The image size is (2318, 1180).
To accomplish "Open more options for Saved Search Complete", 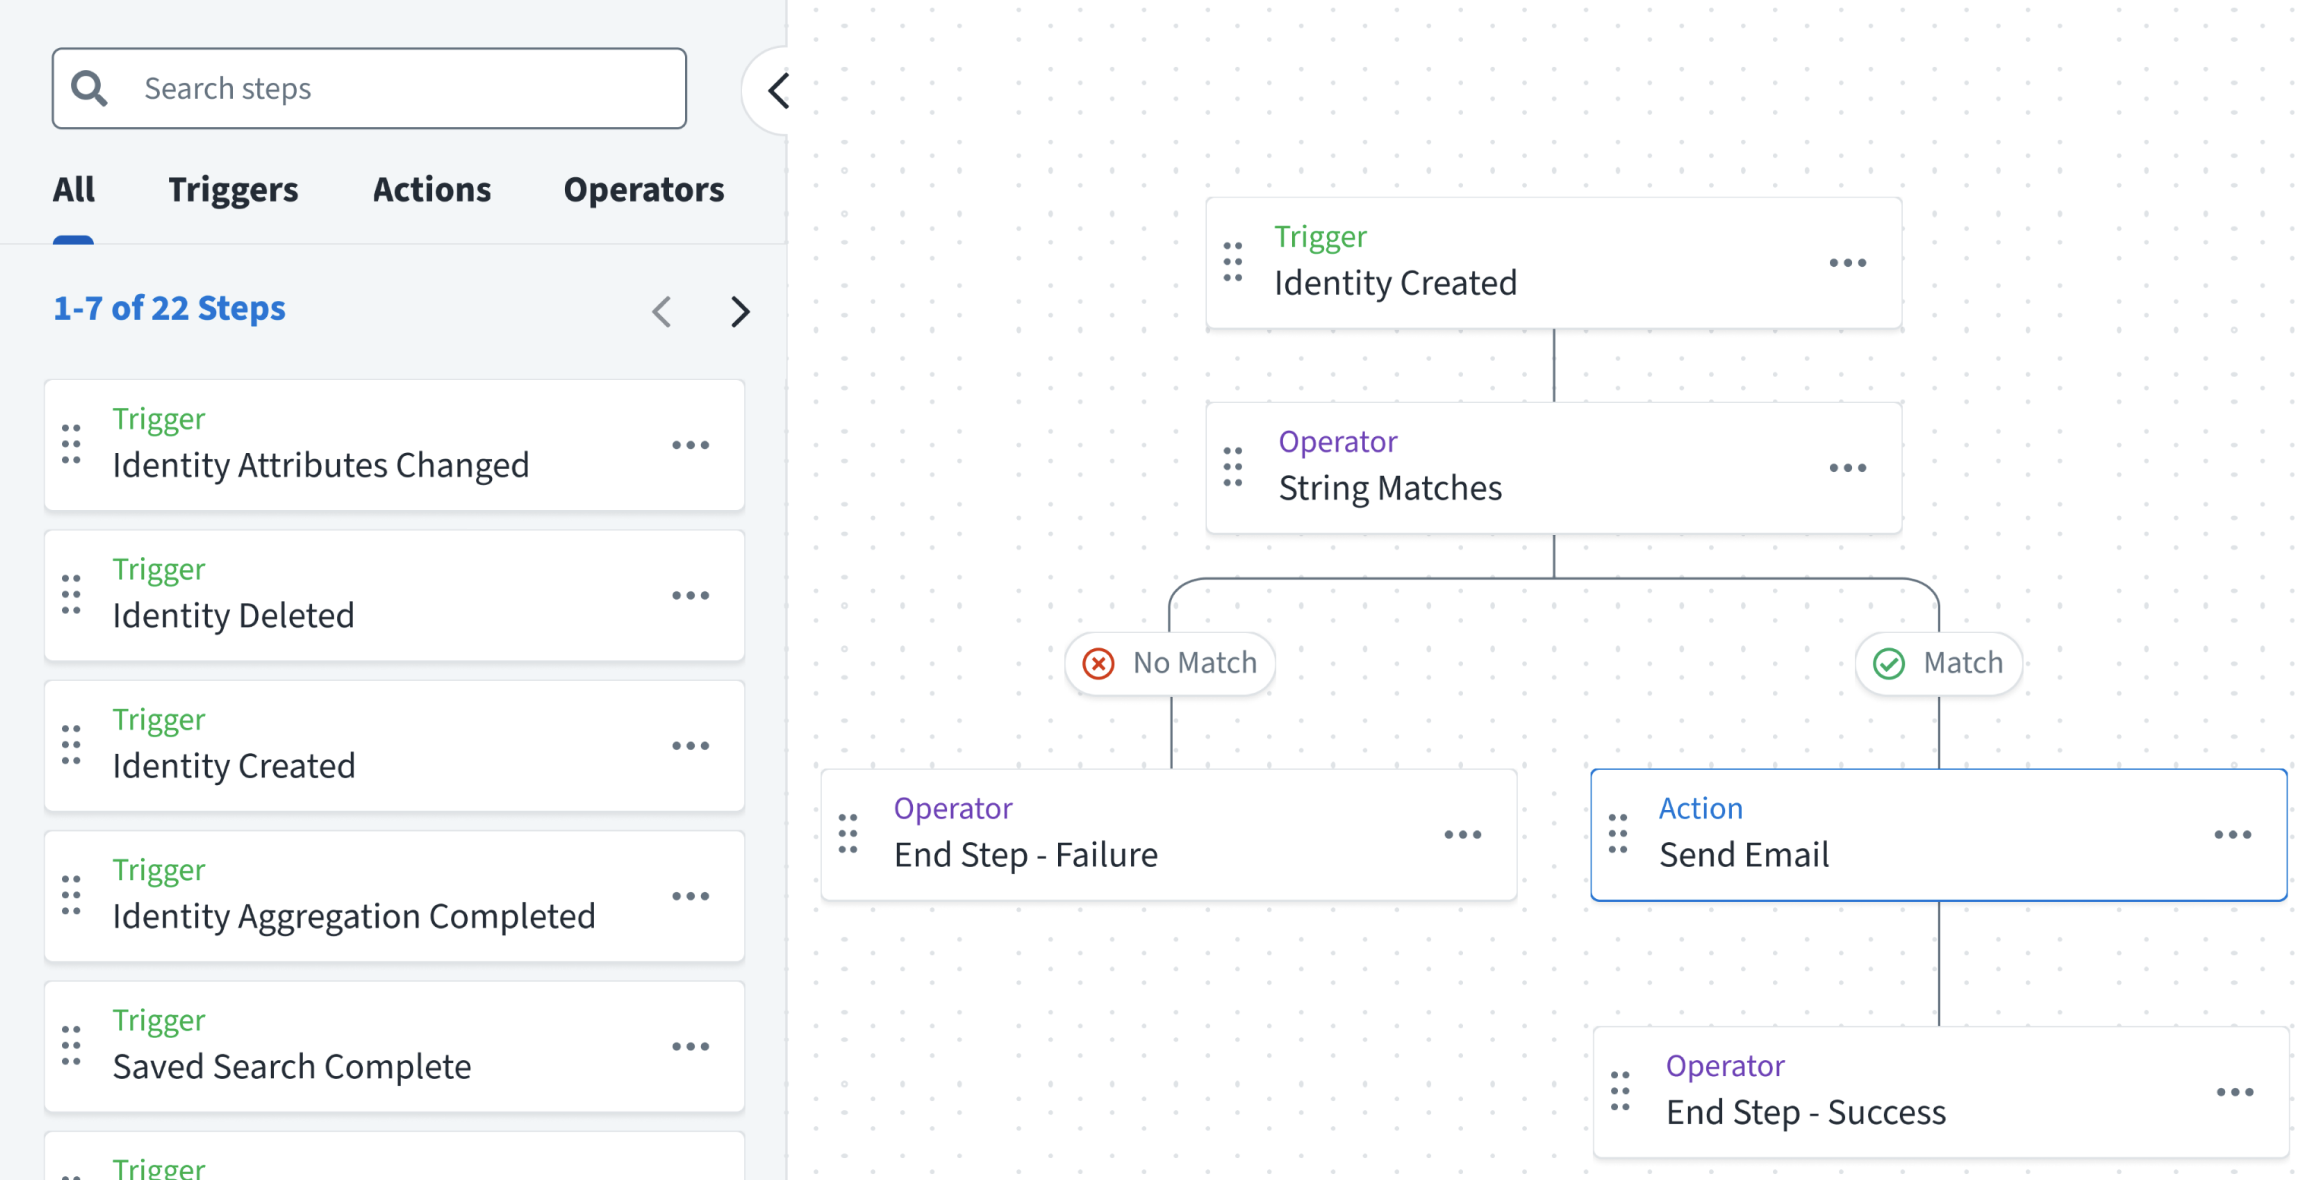I will pos(690,1046).
